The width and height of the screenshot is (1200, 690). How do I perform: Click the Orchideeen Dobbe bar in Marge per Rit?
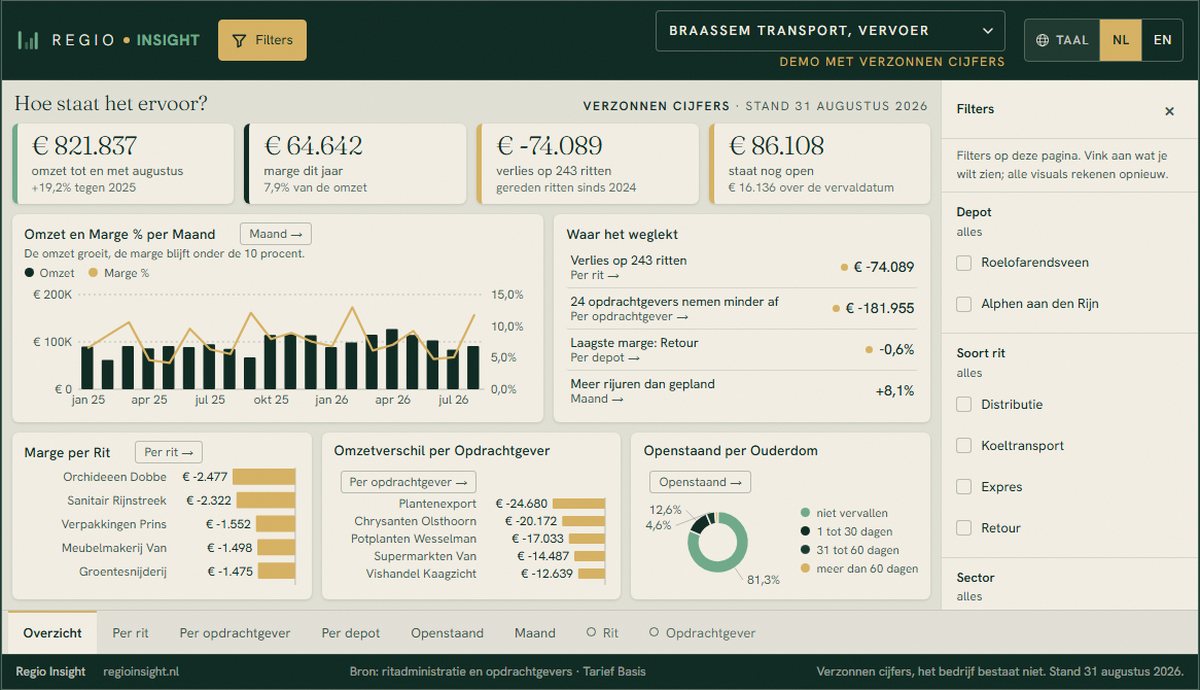point(264,477)
